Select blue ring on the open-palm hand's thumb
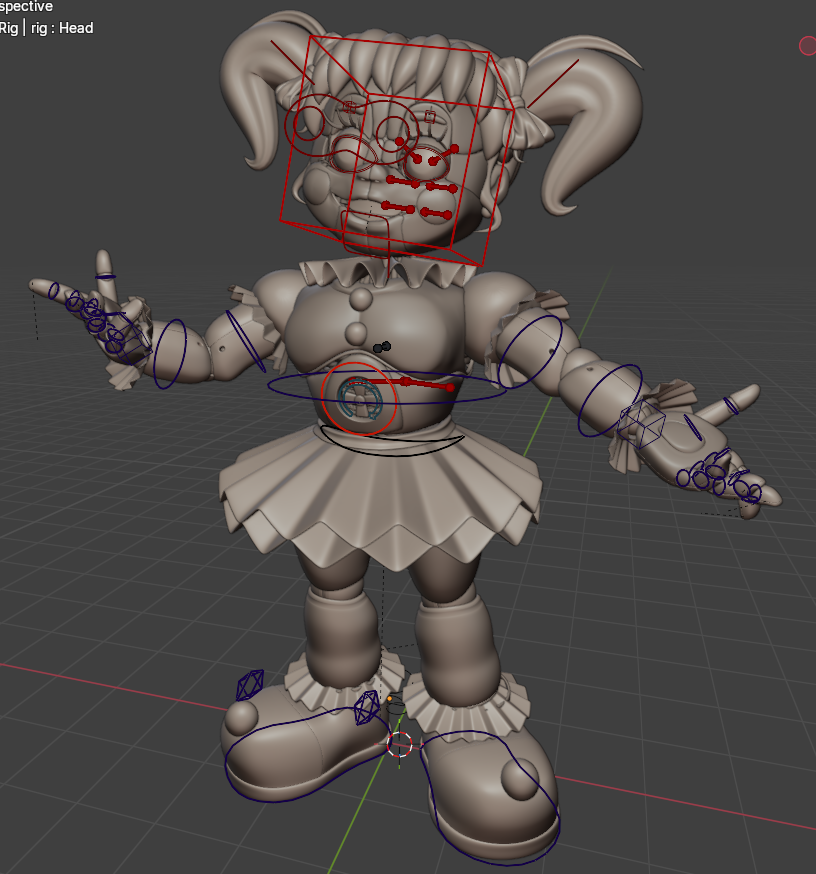The image size is (816, 874). pos(731,406)
